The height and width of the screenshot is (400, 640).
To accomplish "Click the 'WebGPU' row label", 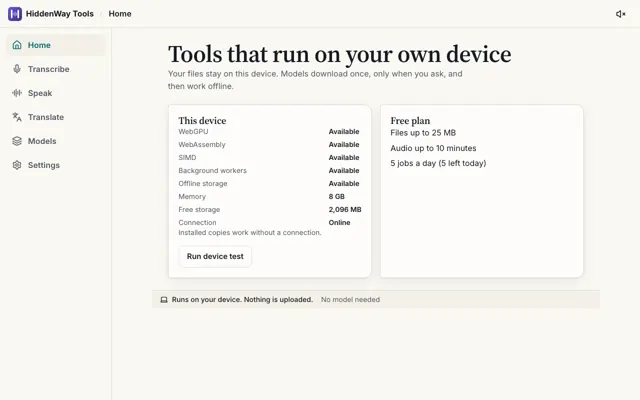I will (193, 131).
